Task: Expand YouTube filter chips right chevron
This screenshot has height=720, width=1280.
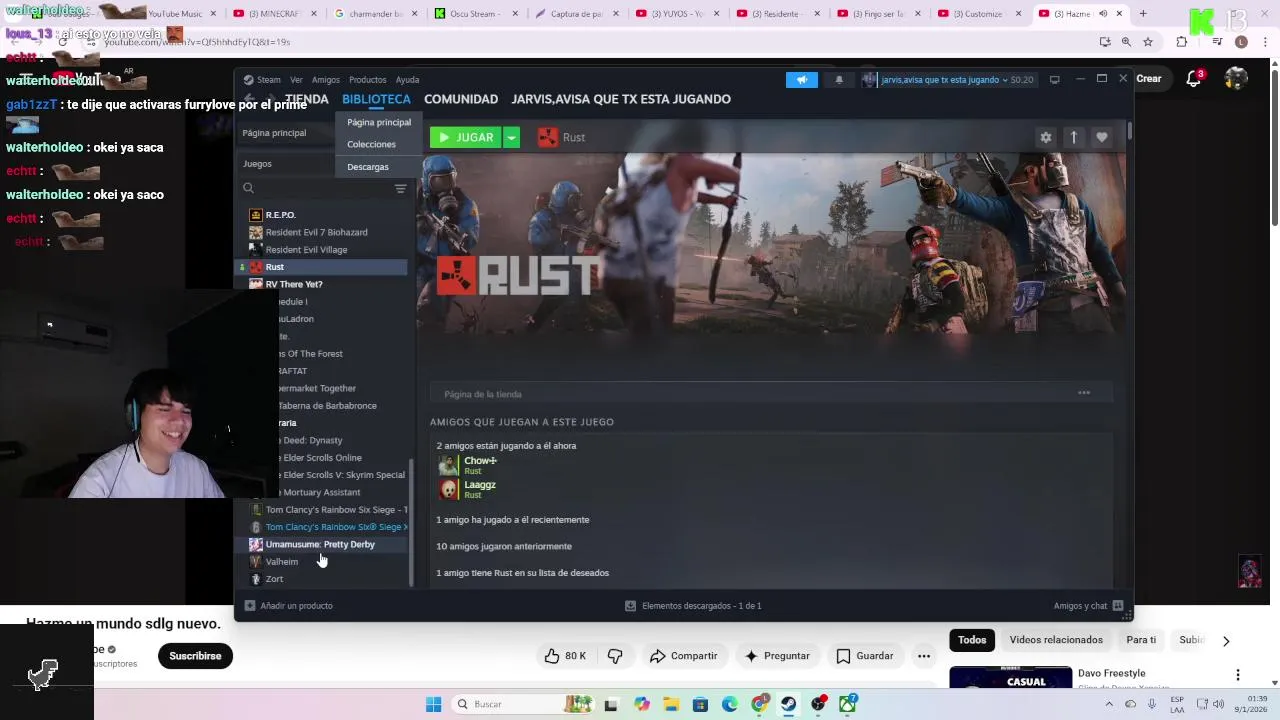Action: [1226, 641]
